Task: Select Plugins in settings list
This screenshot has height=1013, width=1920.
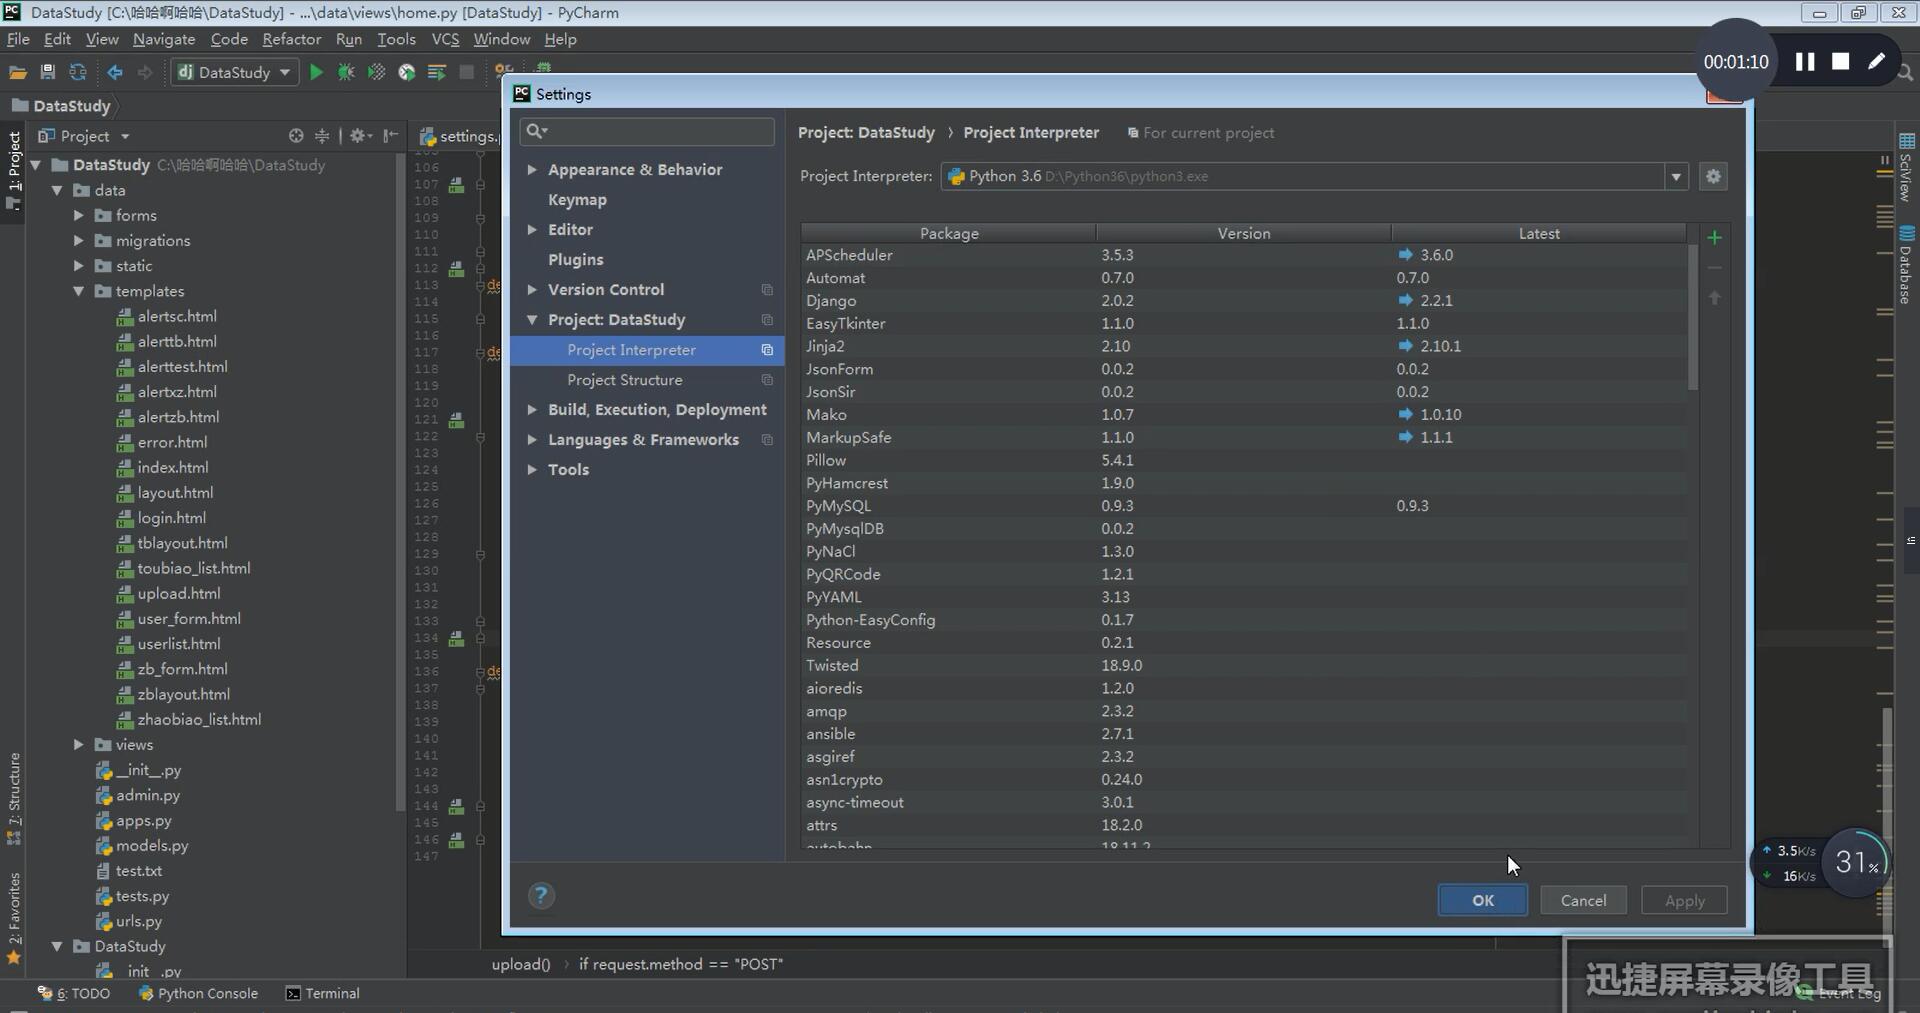Action: (x=575, y=260)
